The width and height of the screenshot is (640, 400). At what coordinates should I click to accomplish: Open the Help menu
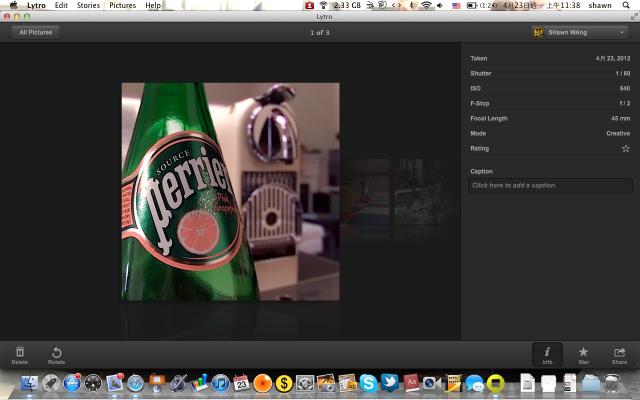pyautogui.click(x=153, y=5)
